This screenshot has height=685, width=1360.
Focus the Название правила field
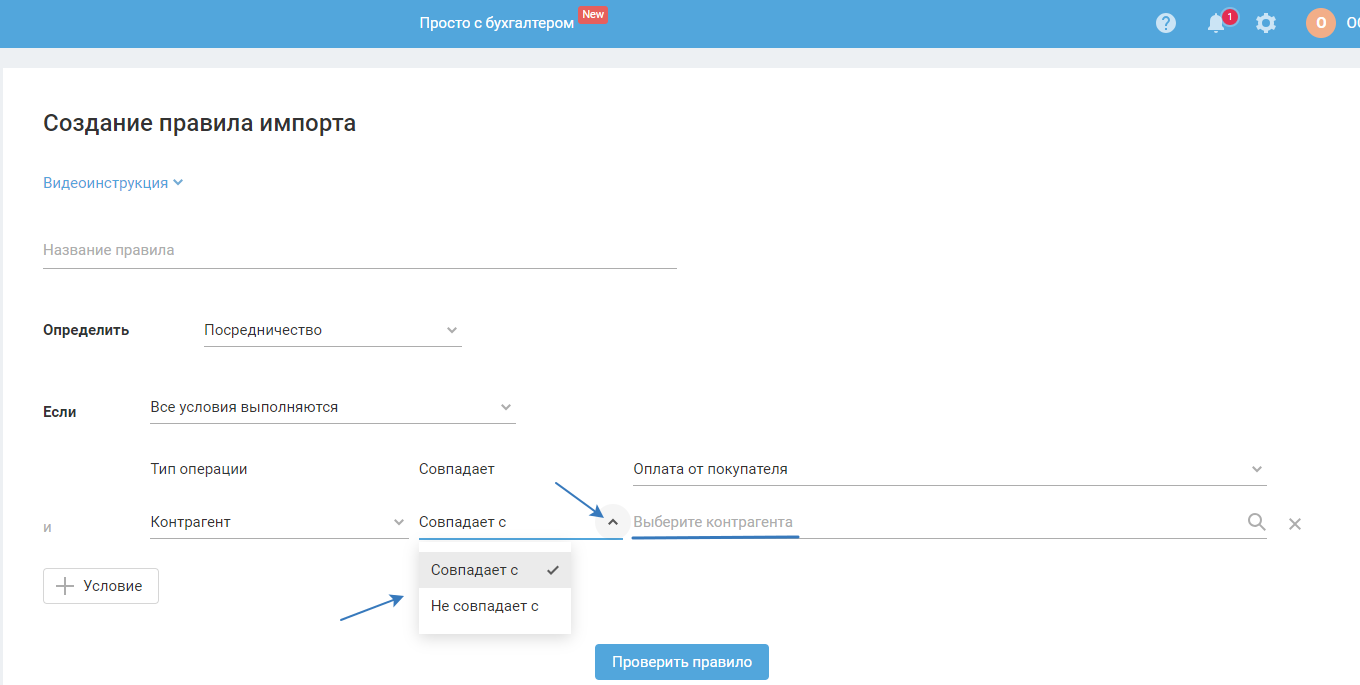click(x=360, y=250)
